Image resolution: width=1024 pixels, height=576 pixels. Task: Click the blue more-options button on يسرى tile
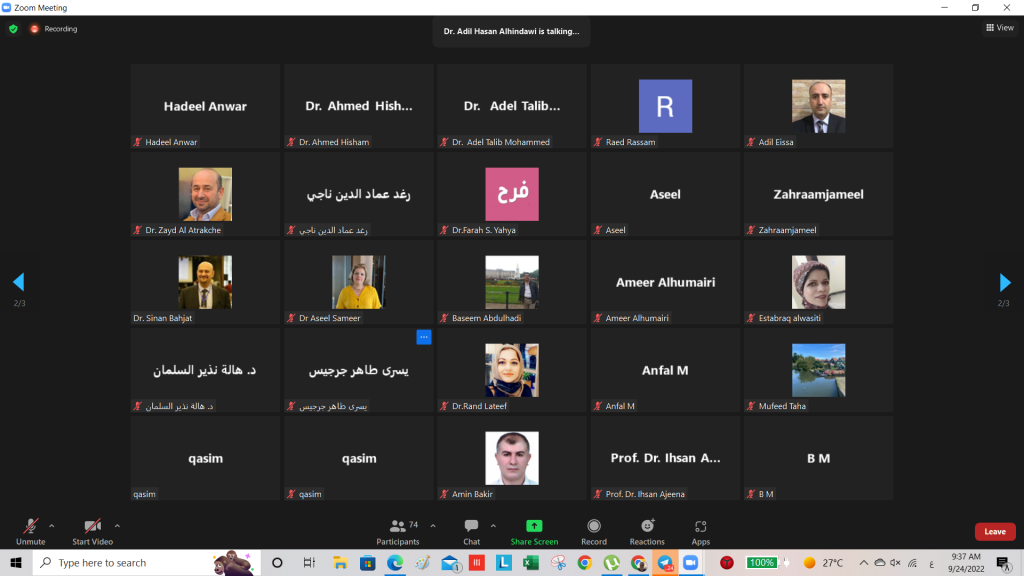click(424, 337)
